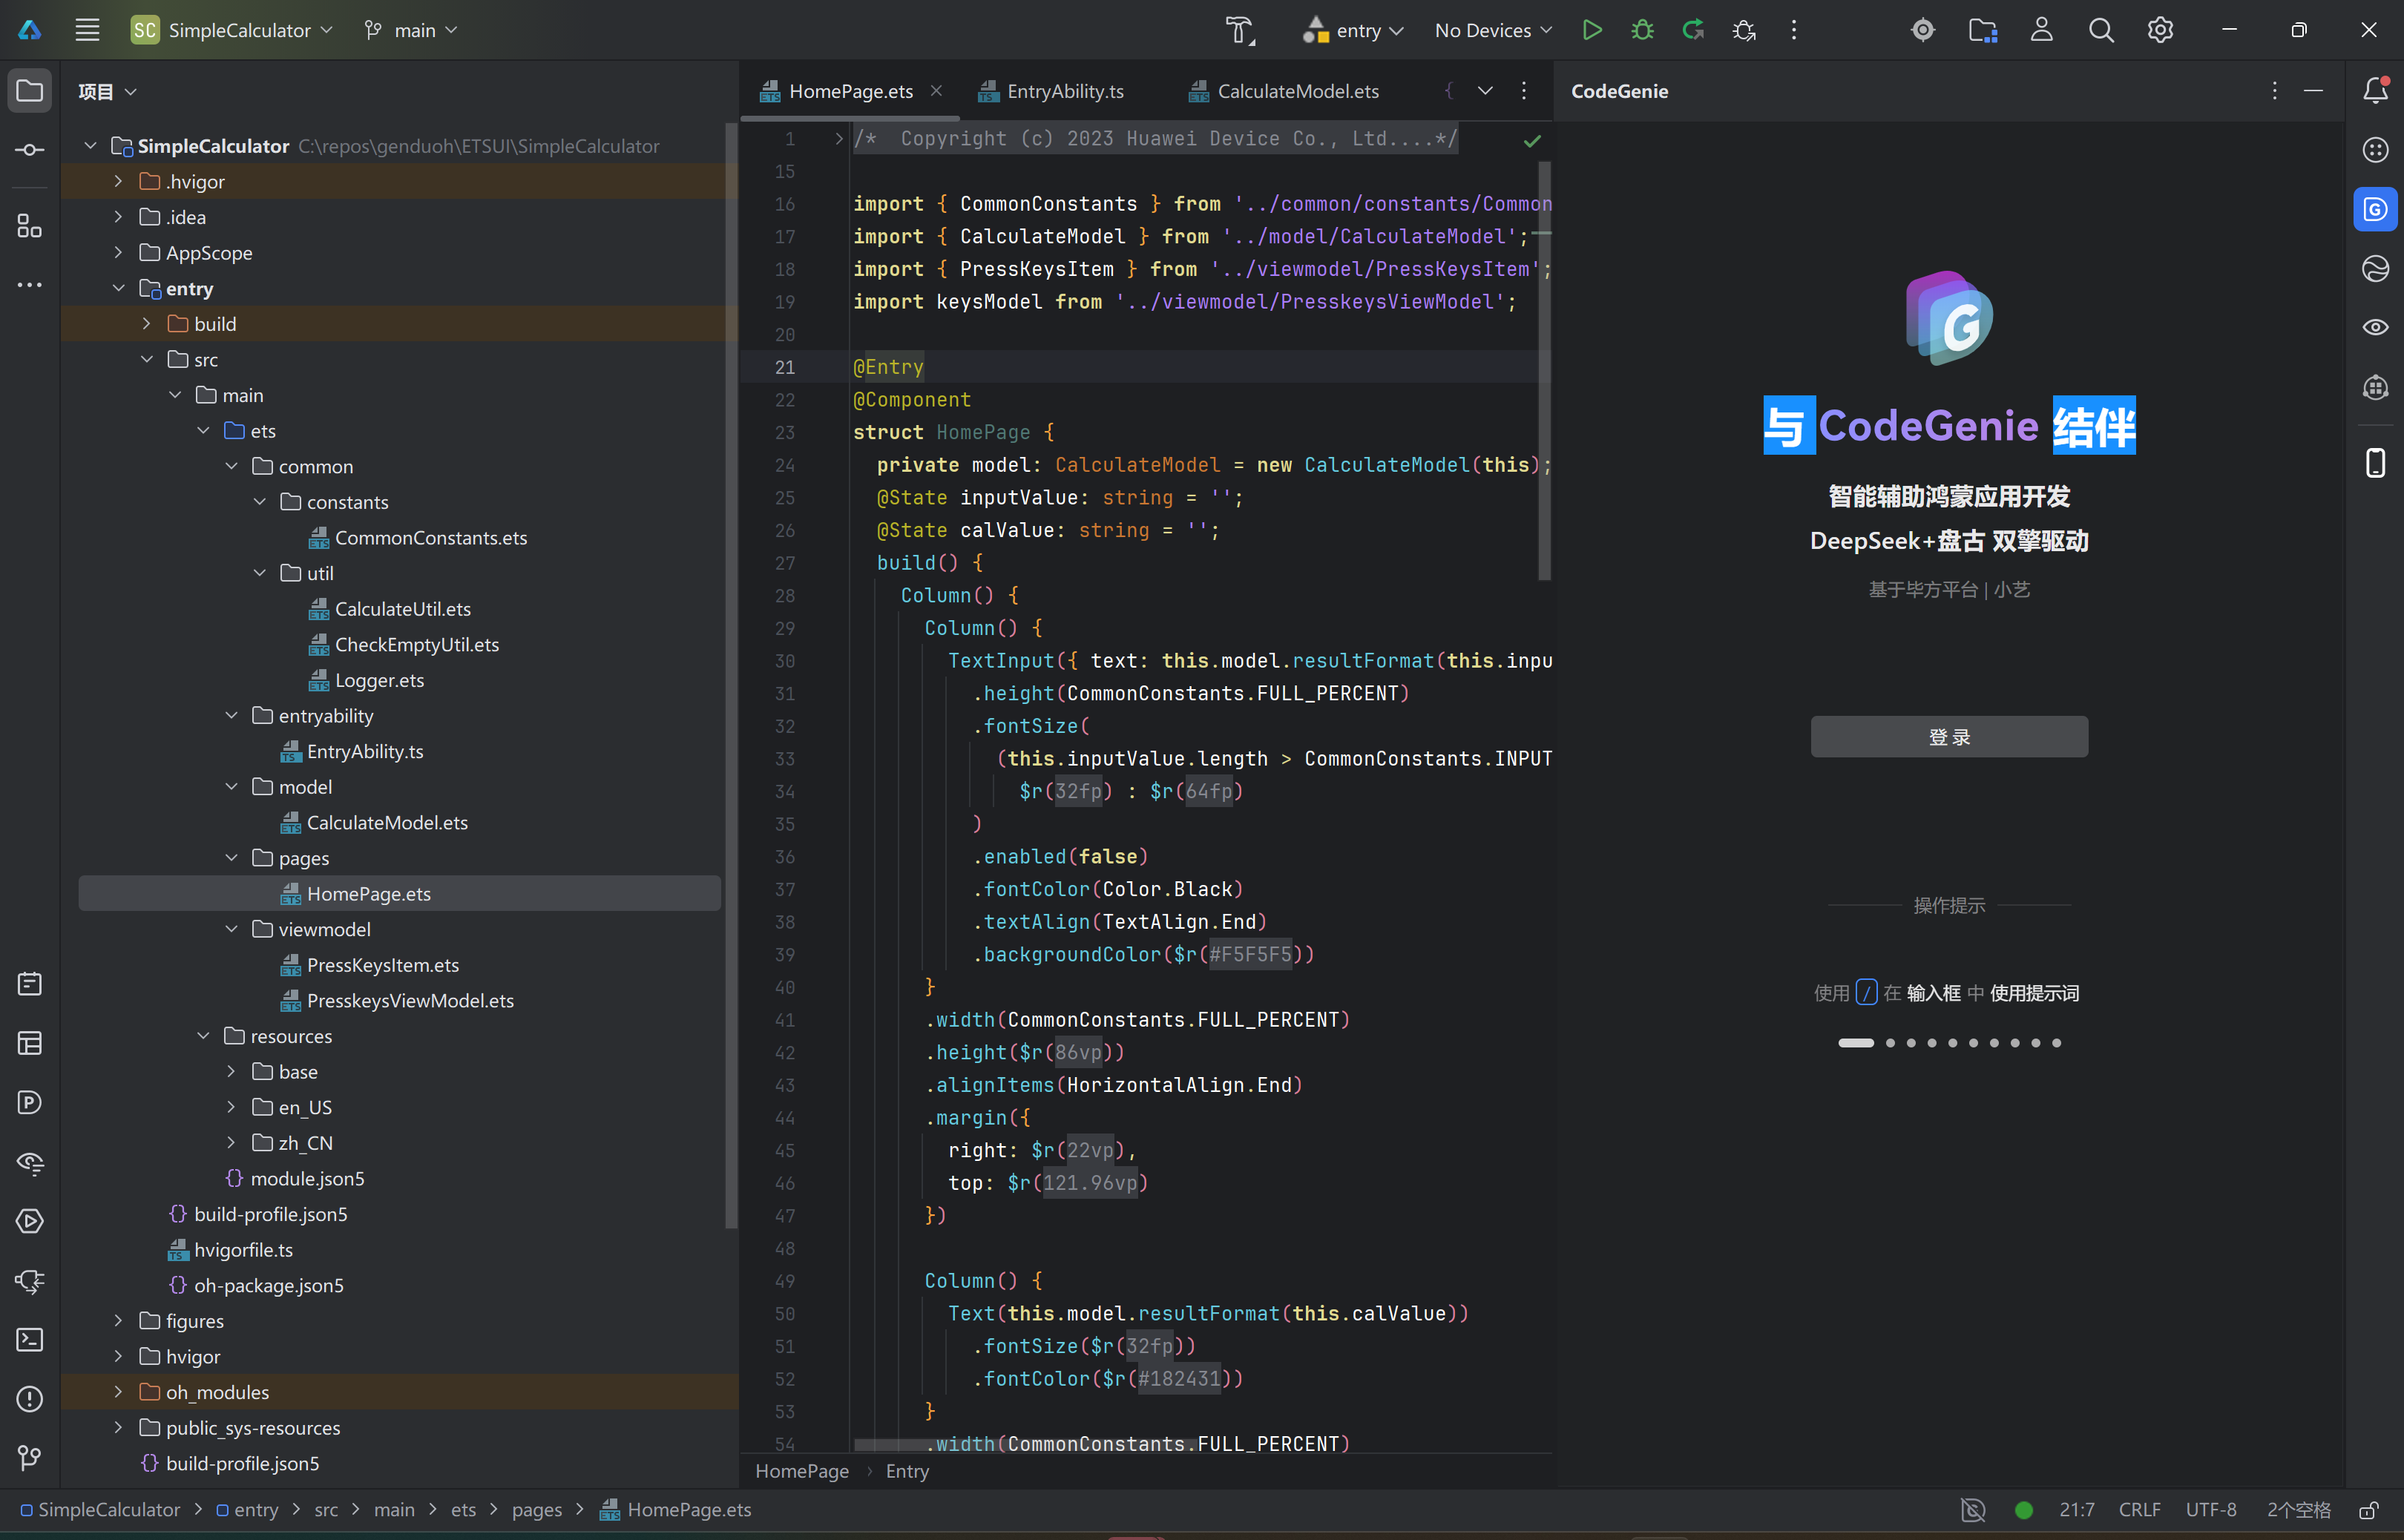
Task: Open the Terminal tool window icon
Action: (x=30, y=1339)
